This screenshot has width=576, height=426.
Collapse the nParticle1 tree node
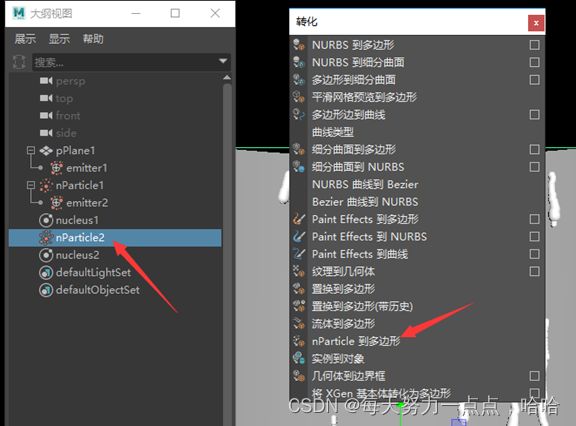tap(31, 185)
